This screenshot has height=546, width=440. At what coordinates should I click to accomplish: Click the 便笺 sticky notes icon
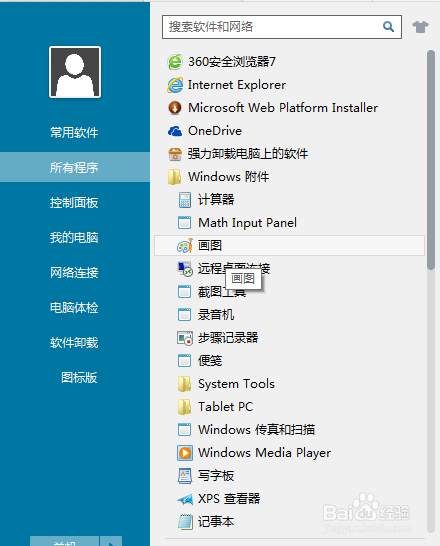184,361
